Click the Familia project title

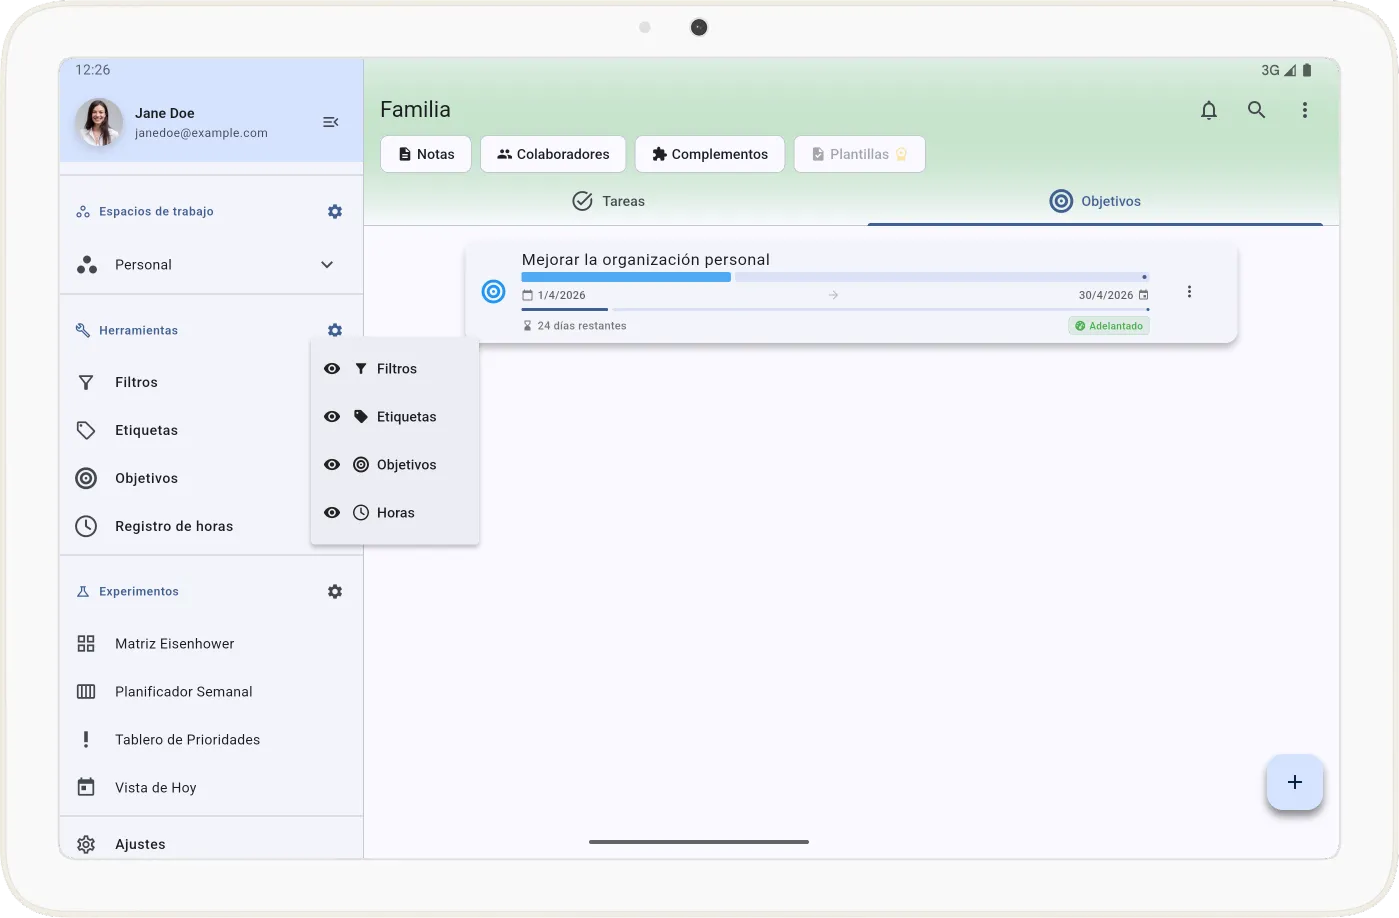coord(415,110)
